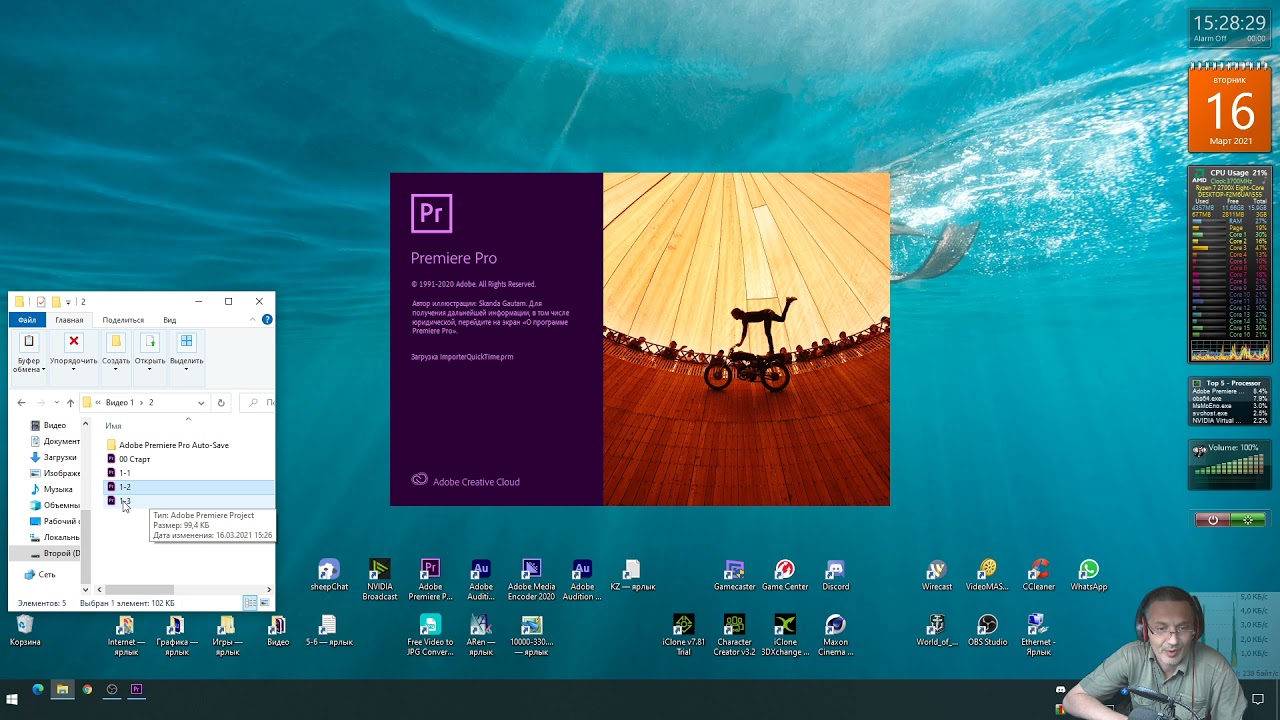The width and height of the screenshot is (1280, 720).
Task: Select the Adobe Audition desktop icon beside Premiere
Action: [x=481, y=580]
